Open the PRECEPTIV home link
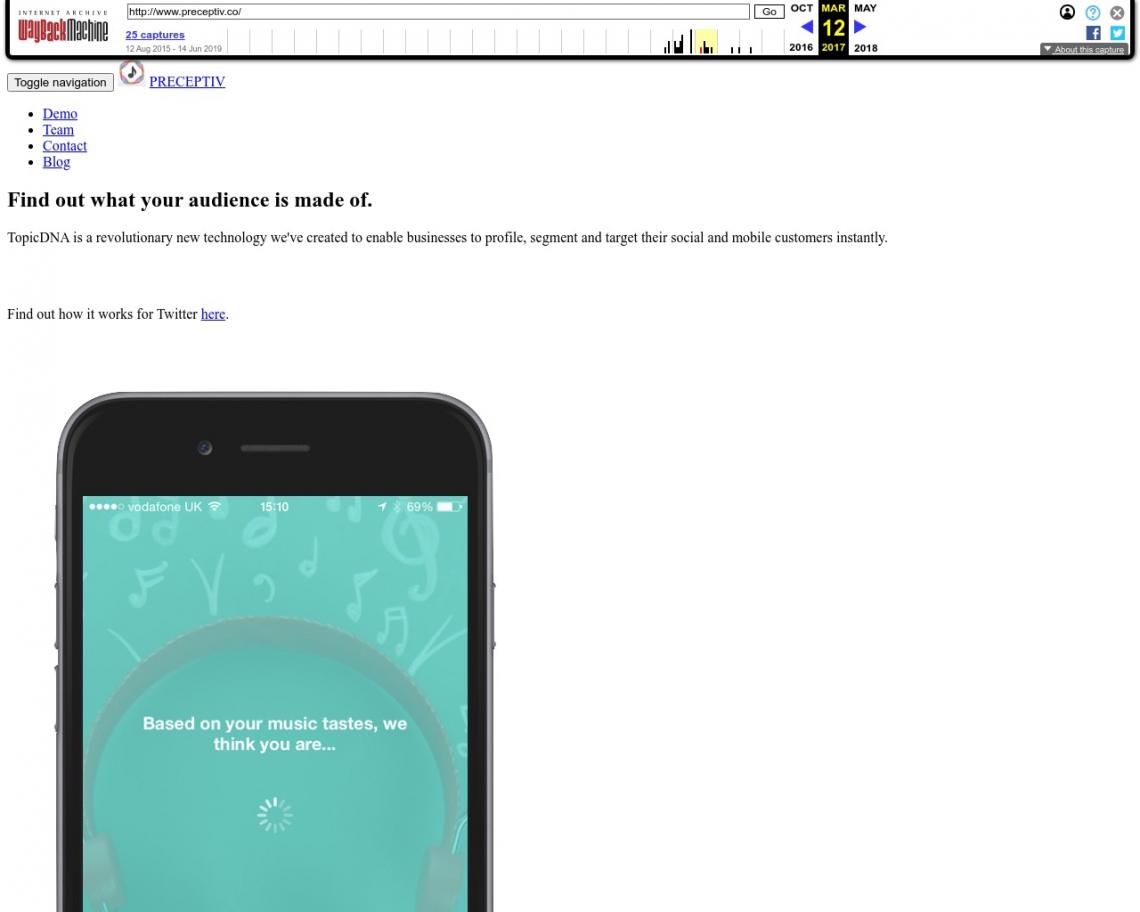The width and height of the screenshot is (1140, 912). pos(187,81)
